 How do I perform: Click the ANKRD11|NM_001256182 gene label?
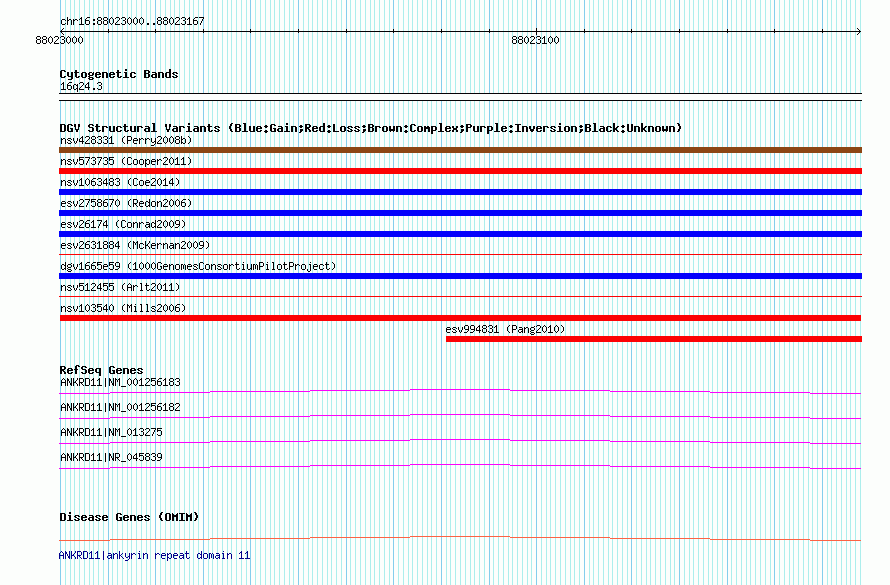[120, 407]
